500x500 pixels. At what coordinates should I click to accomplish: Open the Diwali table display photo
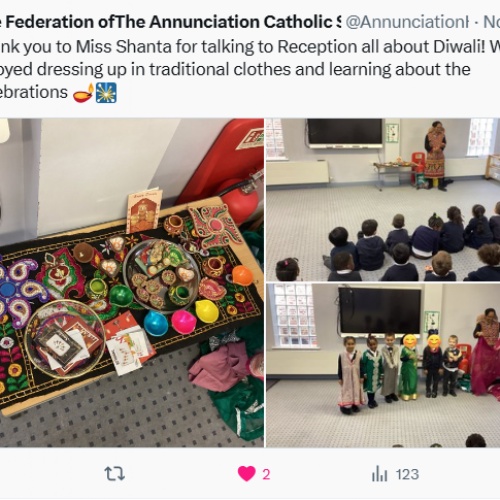click(x=132, y=283)
